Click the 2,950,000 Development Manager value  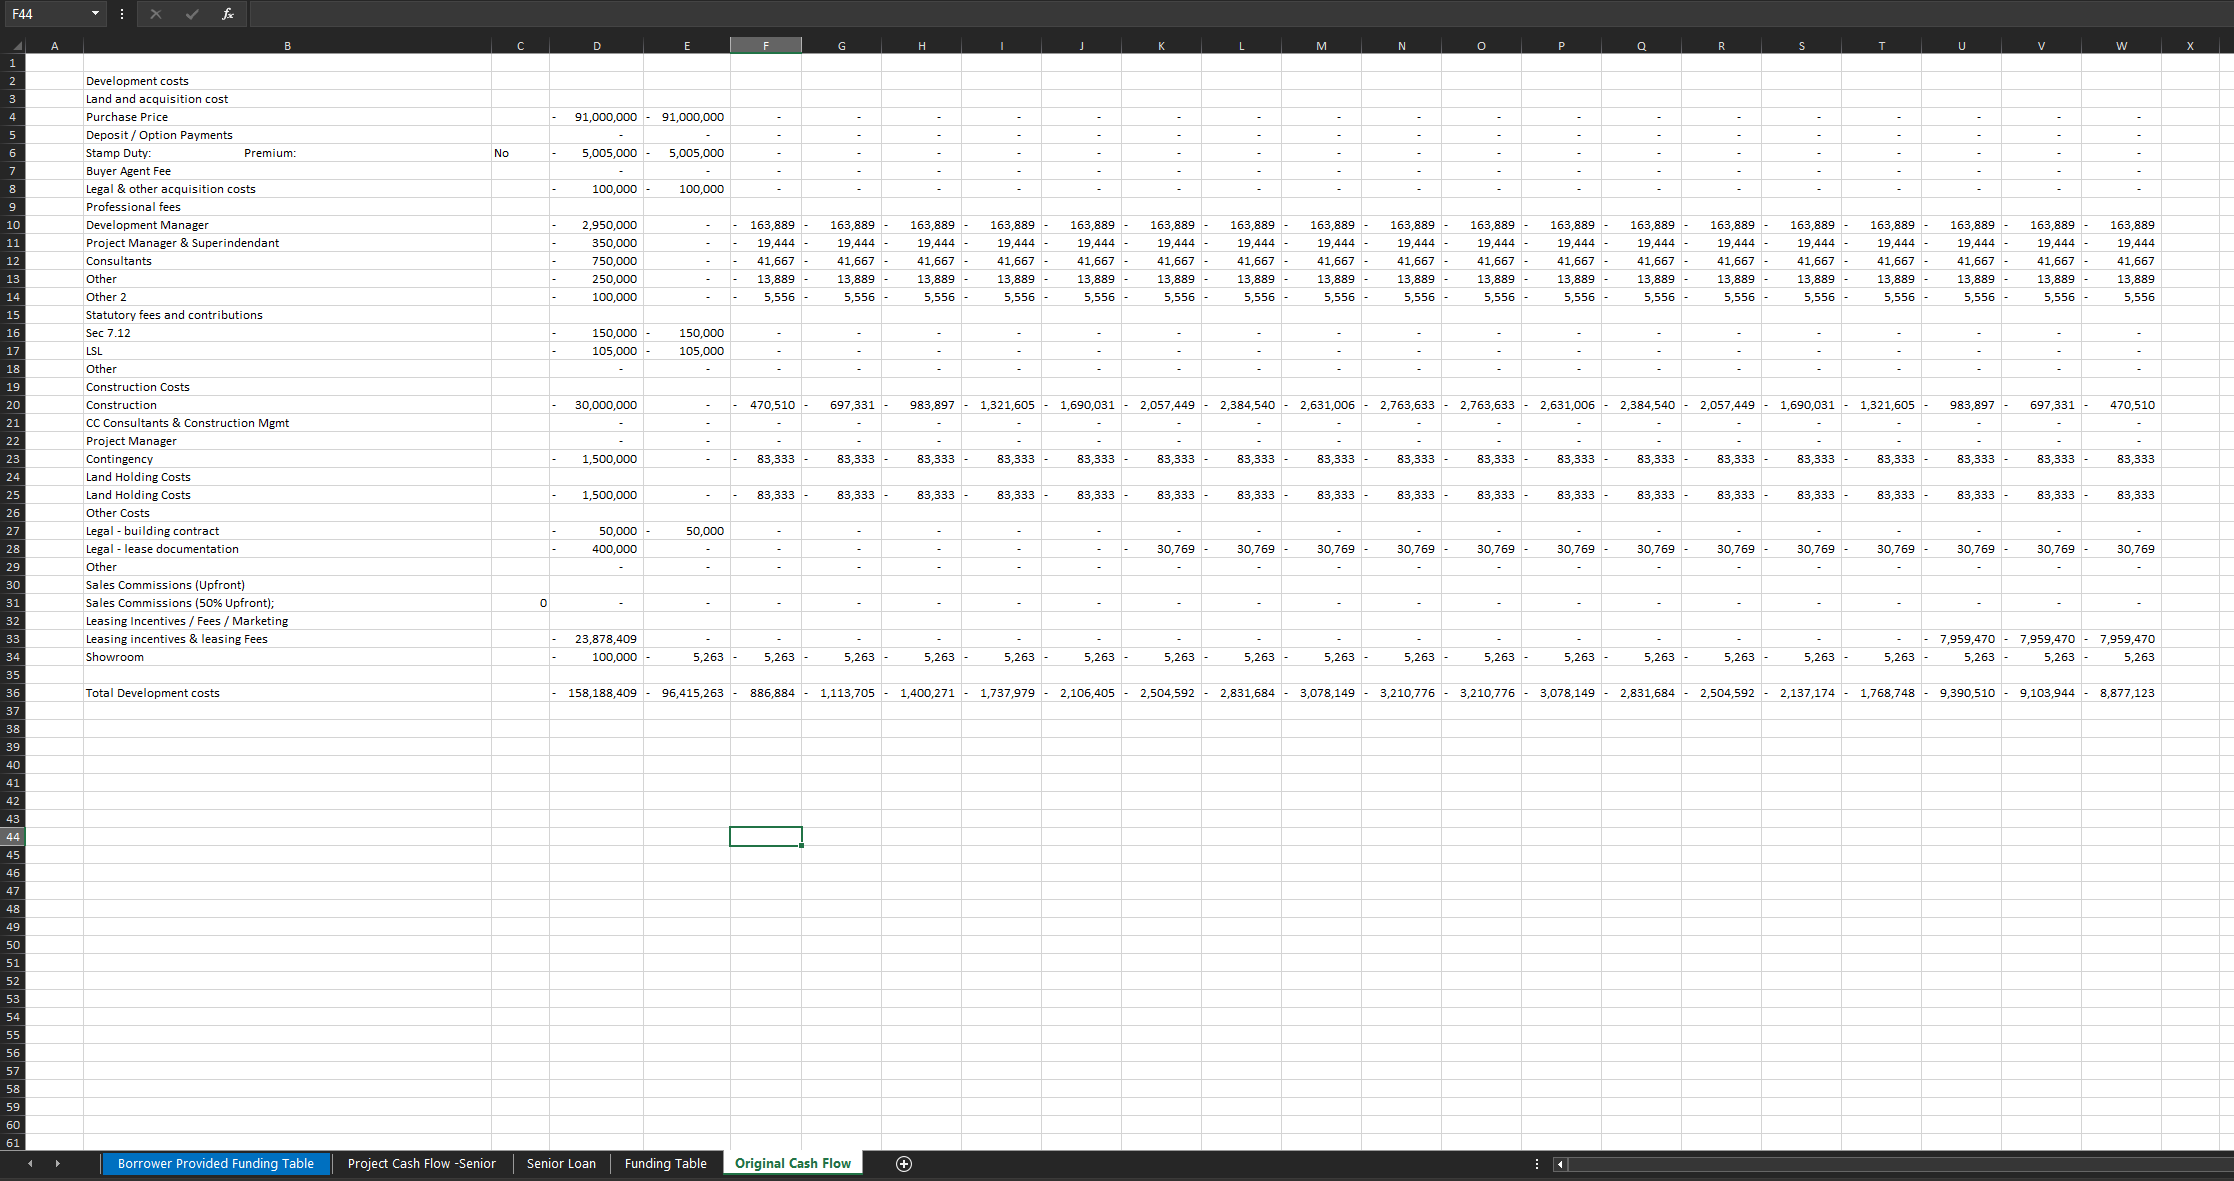(x=597, y=225)
